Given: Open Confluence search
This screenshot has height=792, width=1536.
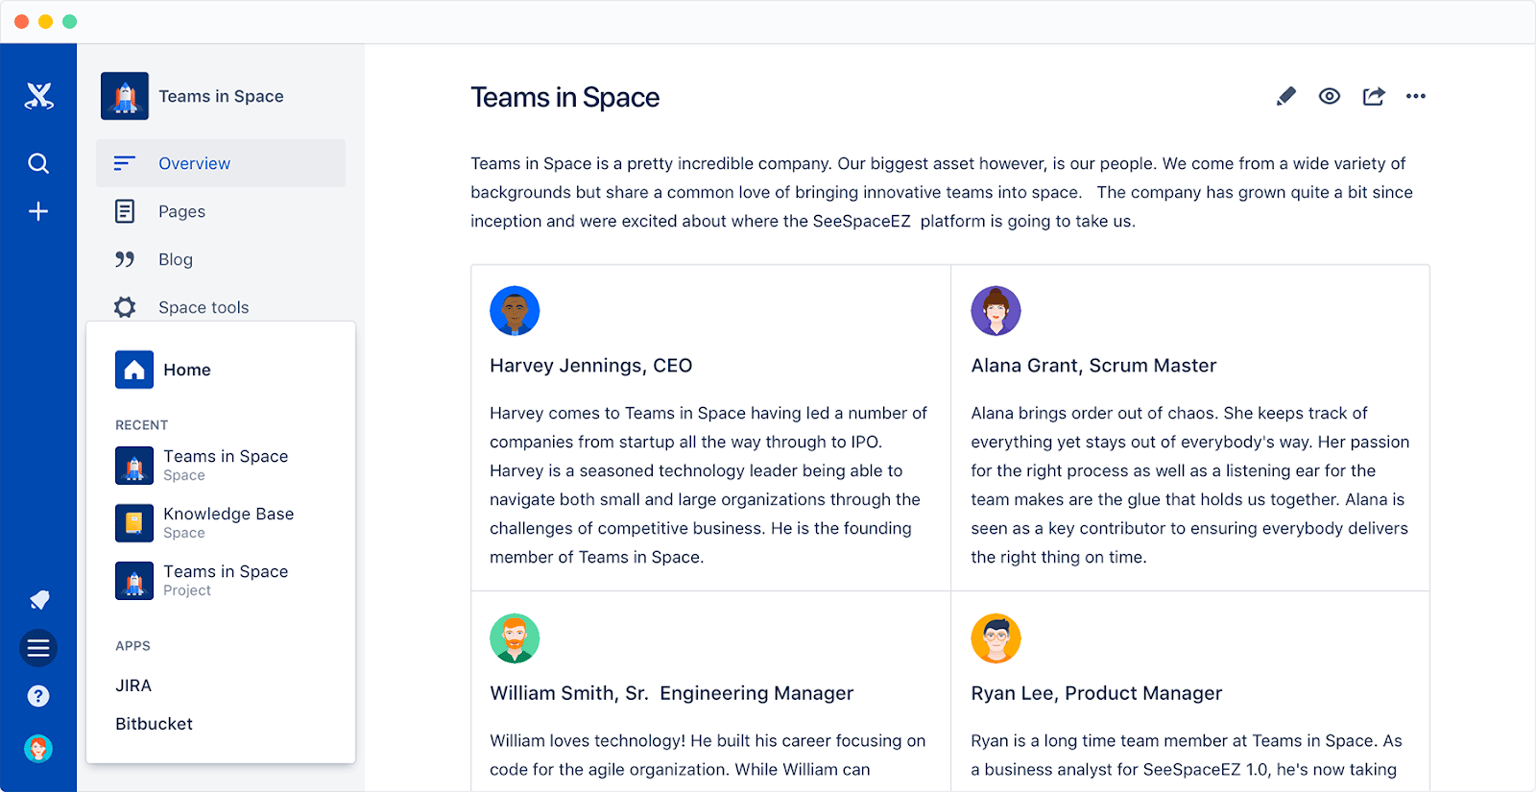Looking at the screenshot, I should (38, 163).
